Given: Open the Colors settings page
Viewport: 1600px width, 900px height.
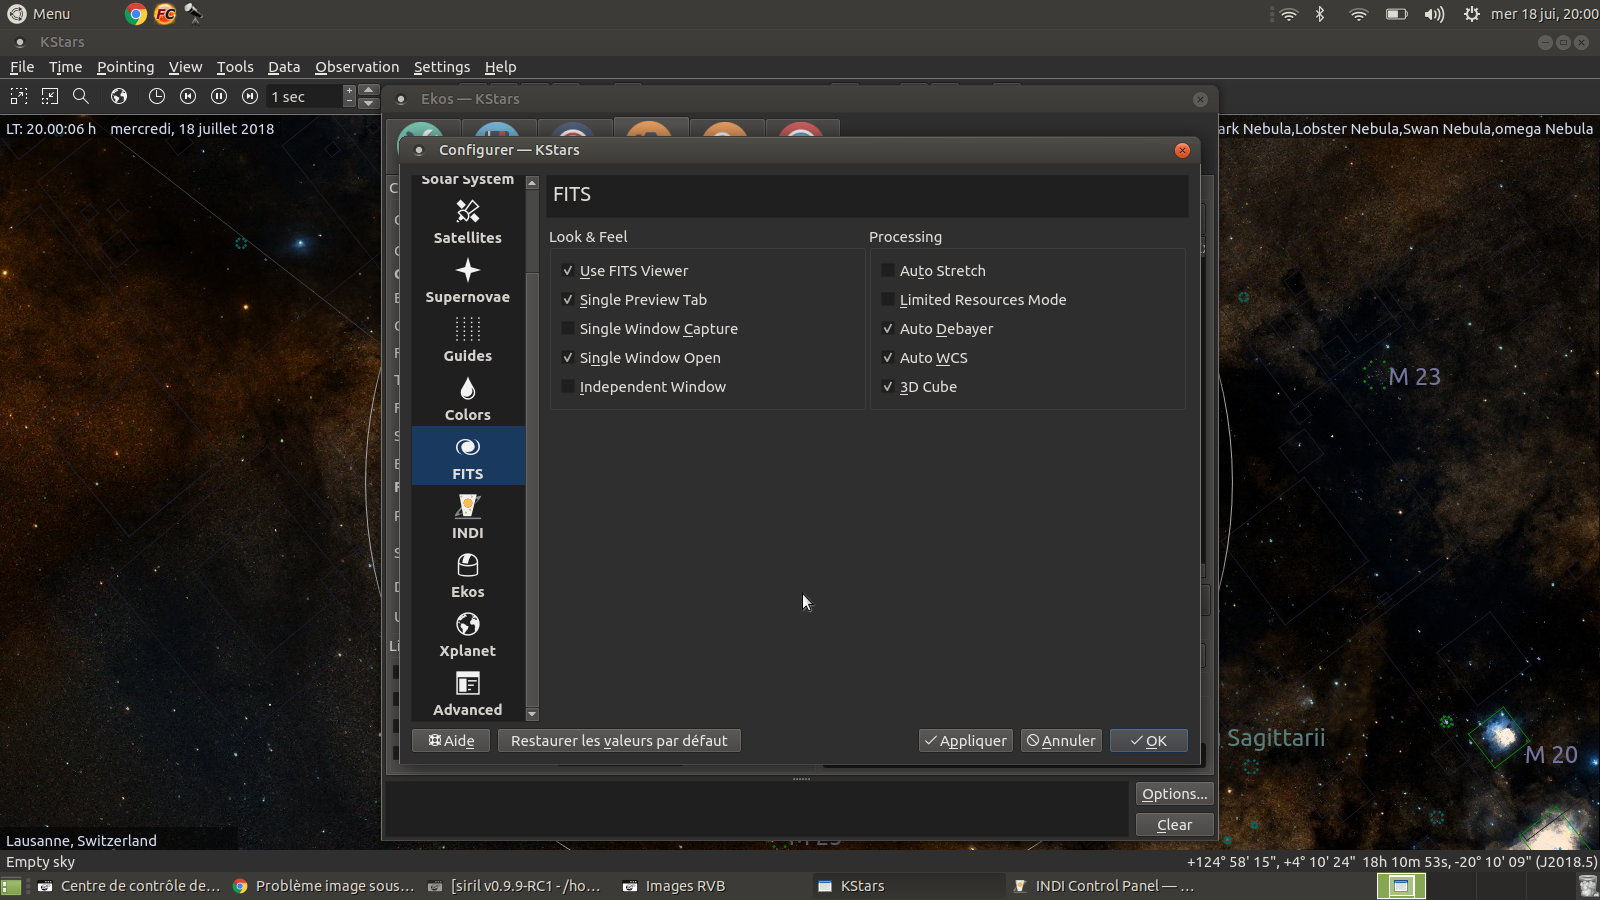Looking at the screenshot, I should tap(467, 399).
